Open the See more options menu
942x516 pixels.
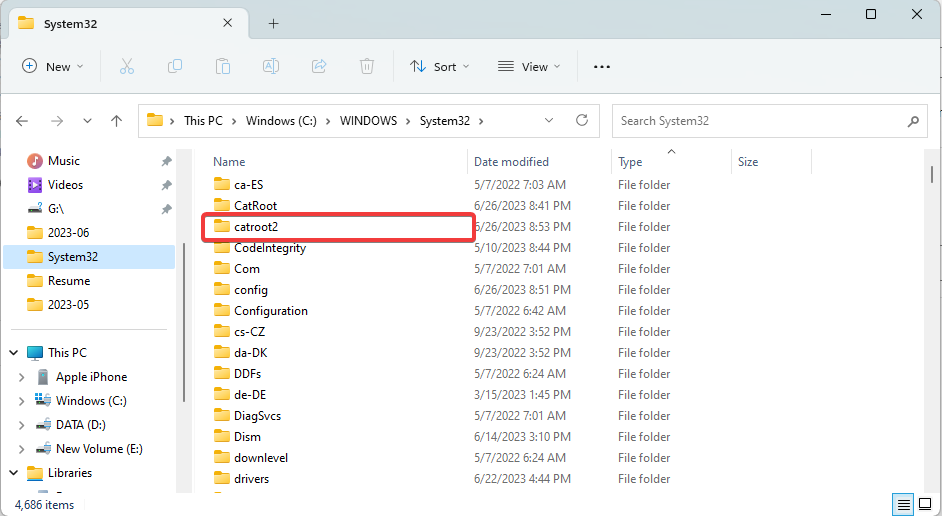[601, 67]
